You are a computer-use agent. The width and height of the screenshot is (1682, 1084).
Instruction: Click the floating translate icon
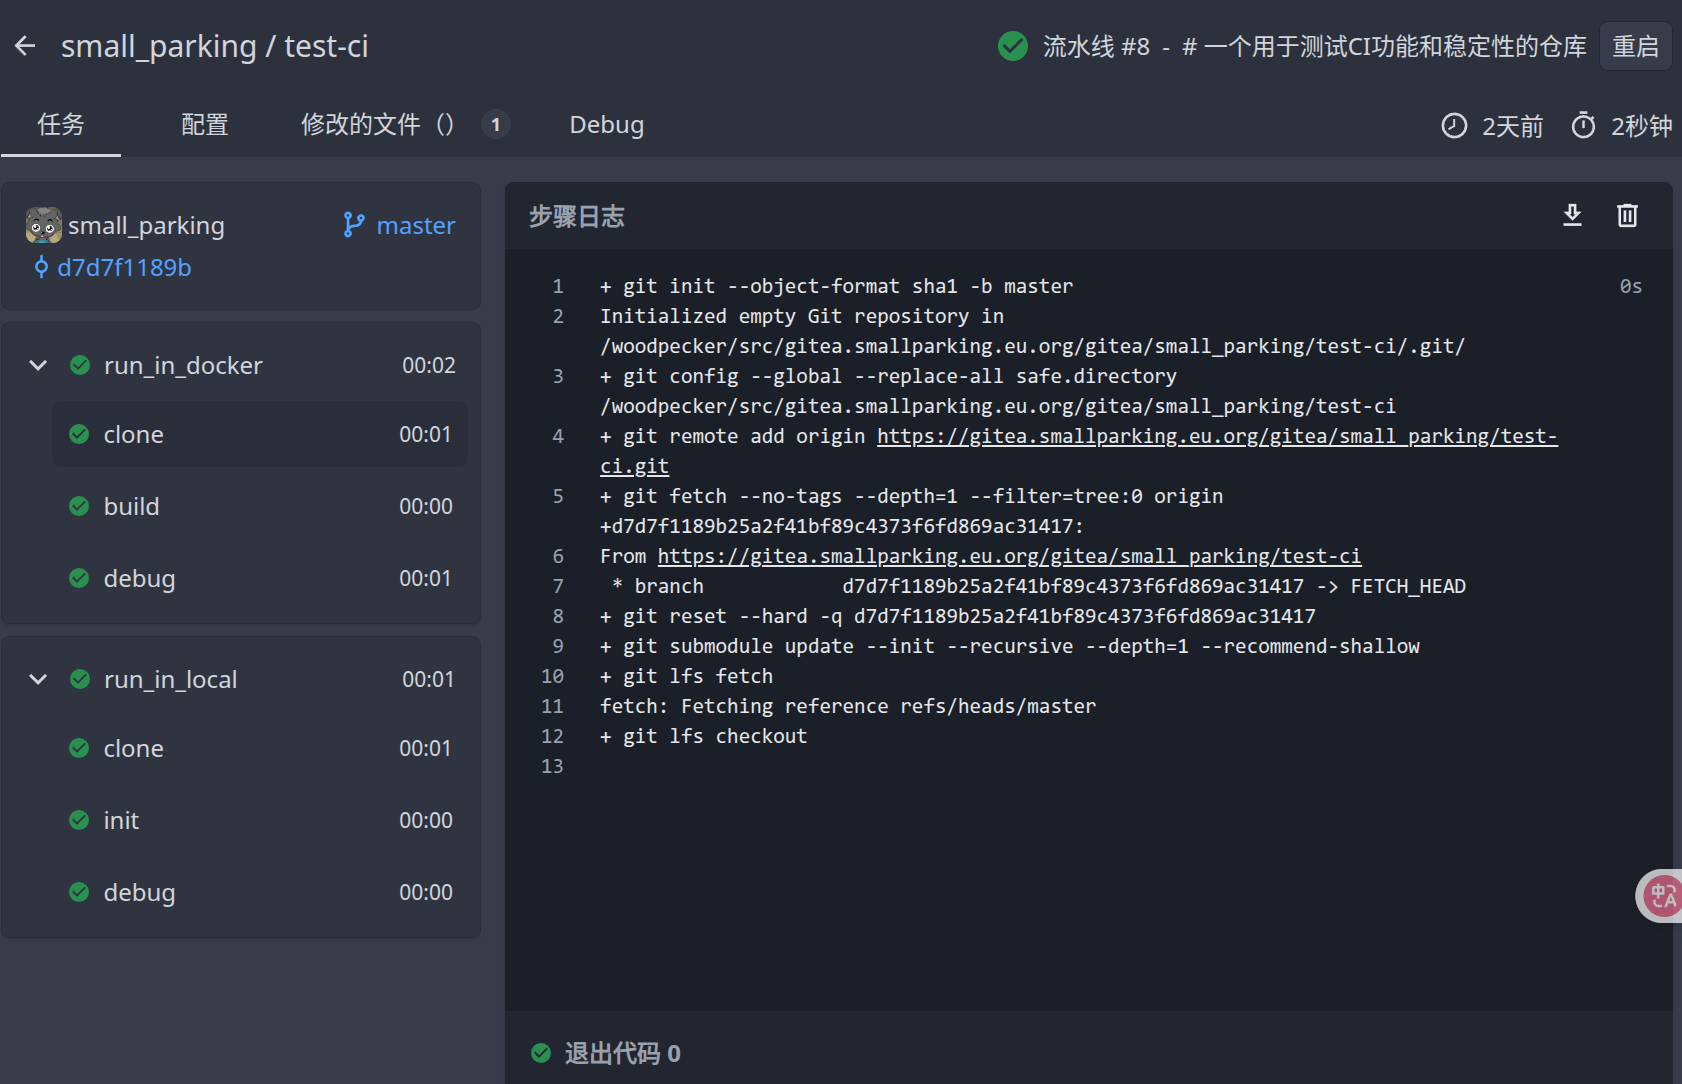point(1662,895)
